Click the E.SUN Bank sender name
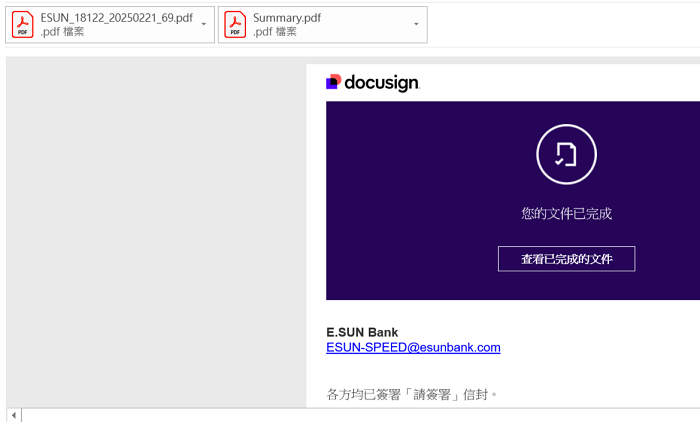 362,332
